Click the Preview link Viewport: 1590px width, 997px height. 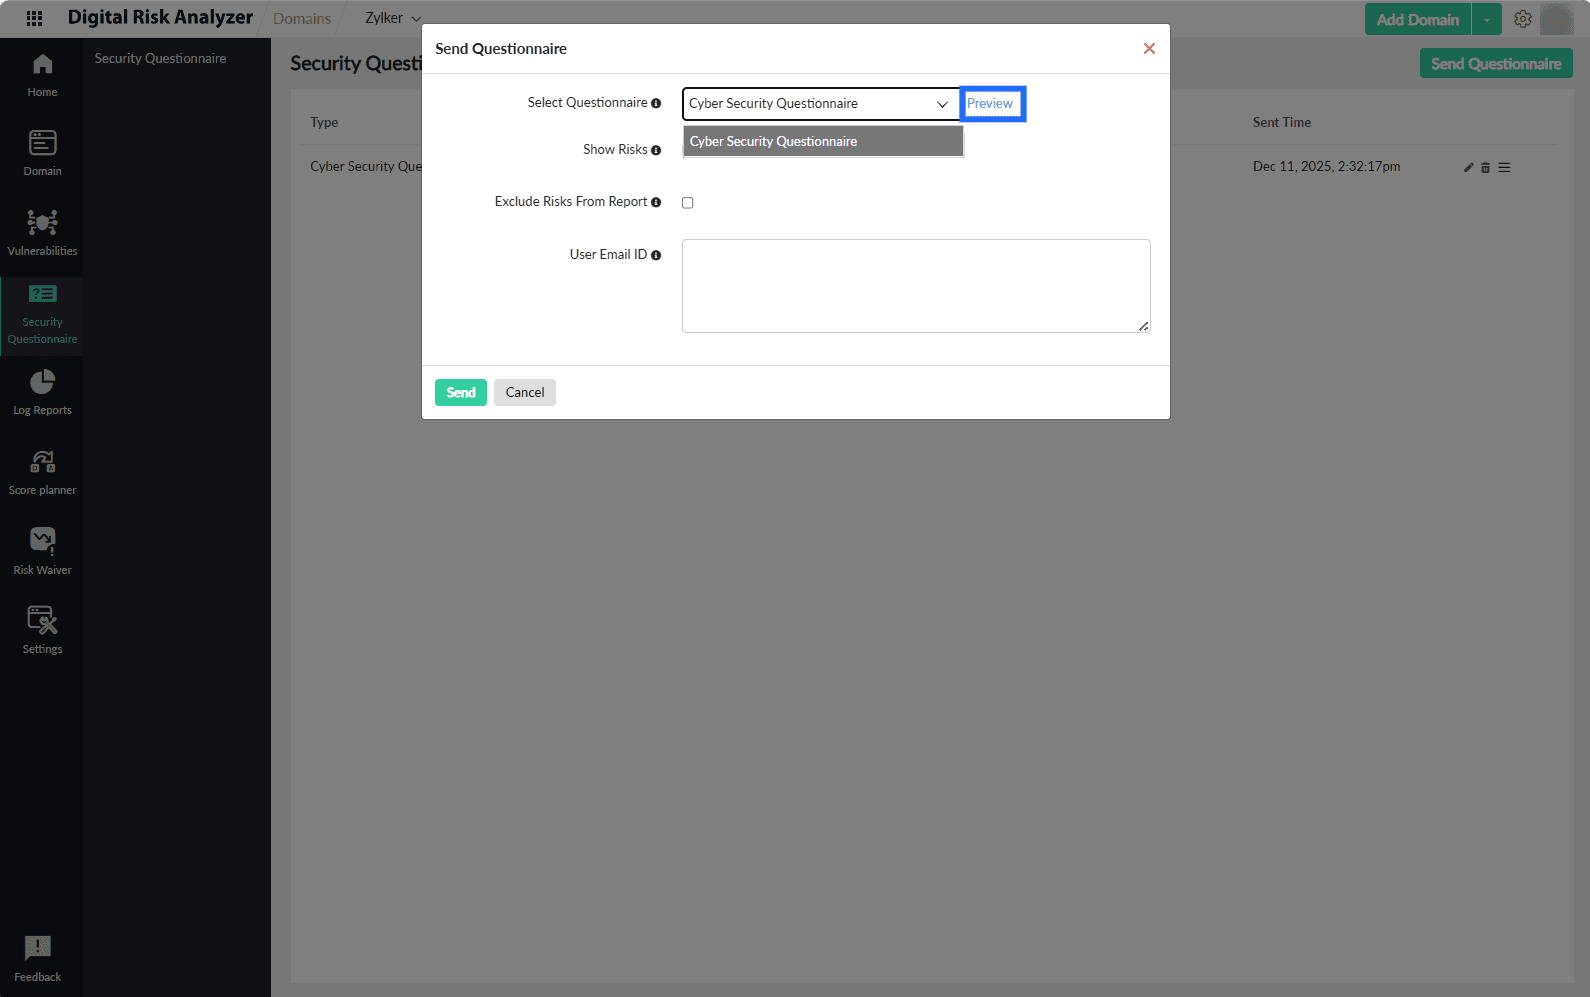(x=990, y=104)
